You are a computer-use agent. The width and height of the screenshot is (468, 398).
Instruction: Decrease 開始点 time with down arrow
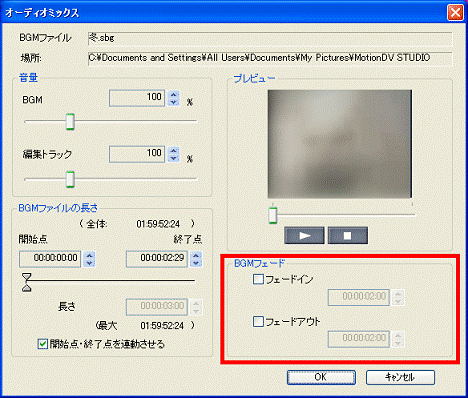89,263
